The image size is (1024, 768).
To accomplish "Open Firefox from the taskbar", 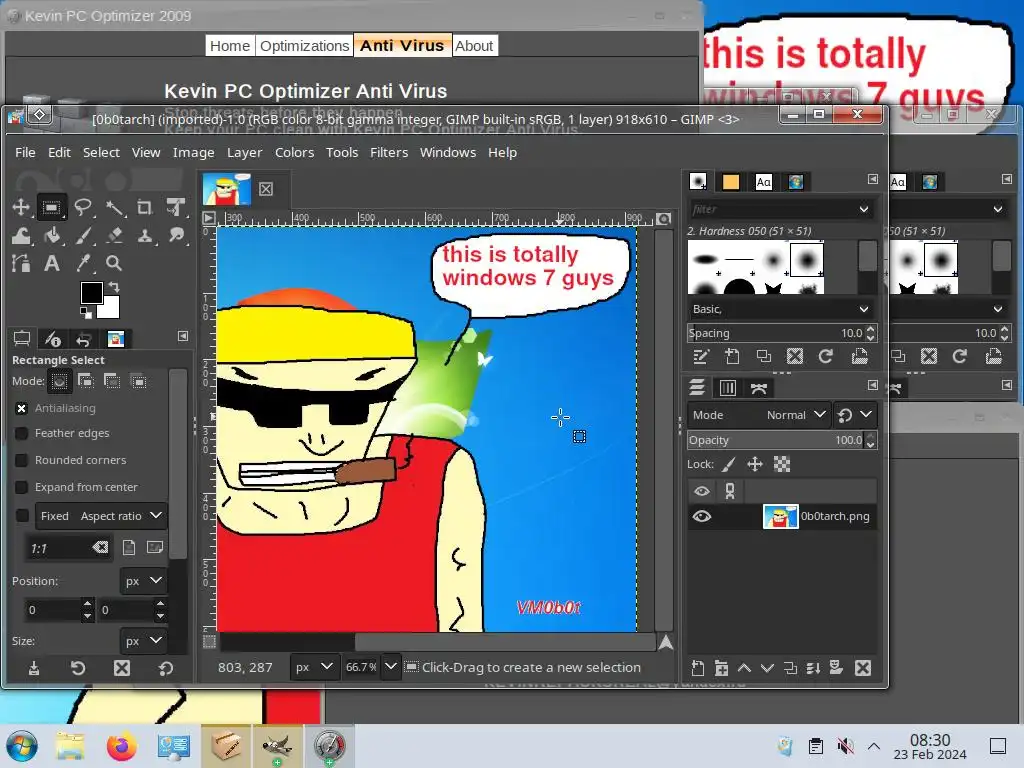I will pyautogui.click(x=121, y=746).
